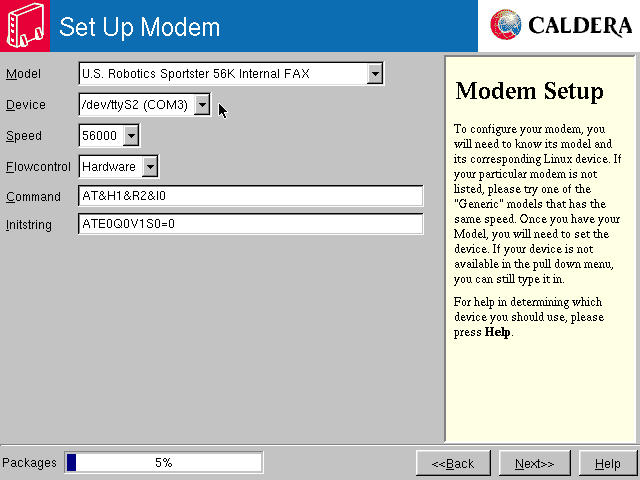Expand the Model dropdown arrow
The image size is (640, 480).
point(375,73)
